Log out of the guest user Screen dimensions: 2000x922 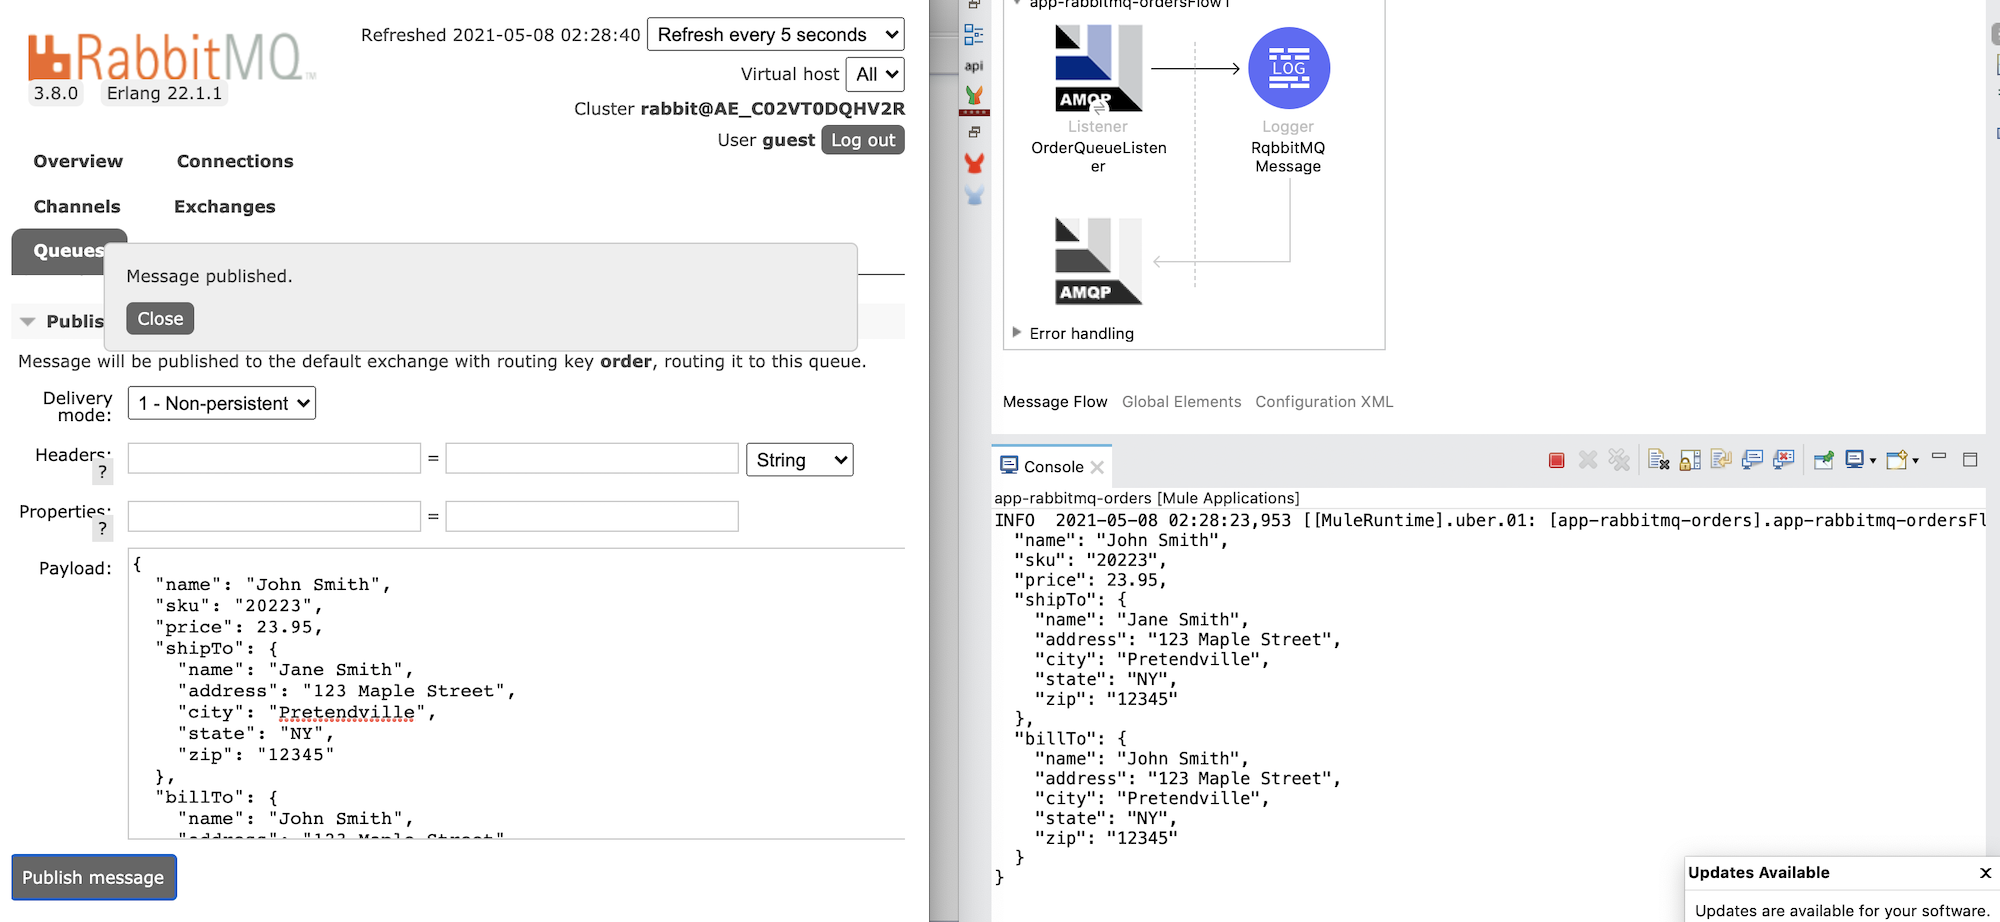coord(863,140)
